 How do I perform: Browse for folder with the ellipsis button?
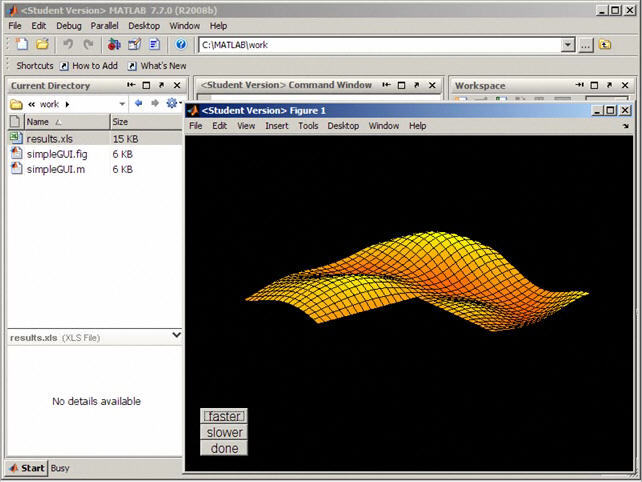(x=585, y=45)
